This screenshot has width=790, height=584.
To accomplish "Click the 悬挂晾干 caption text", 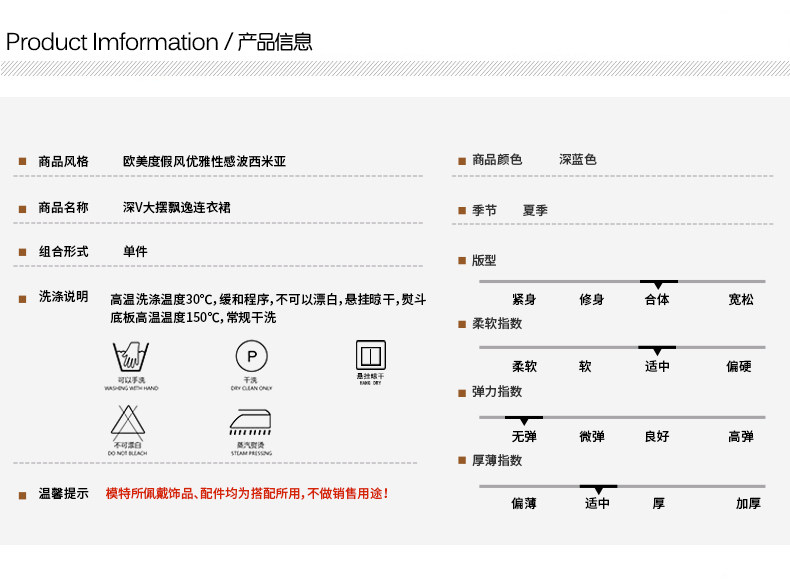I will (x=370, y=376).
